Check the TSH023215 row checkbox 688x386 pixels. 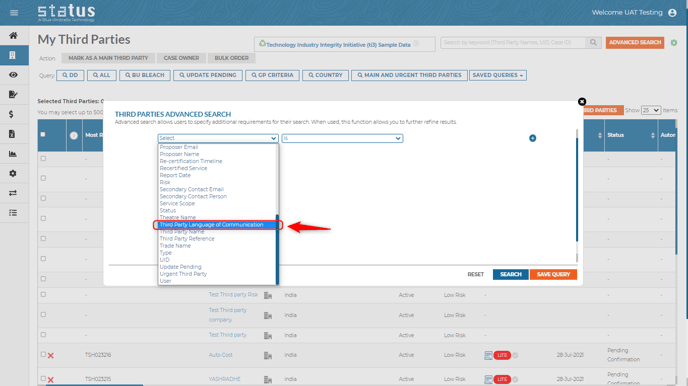pos(43,378)
